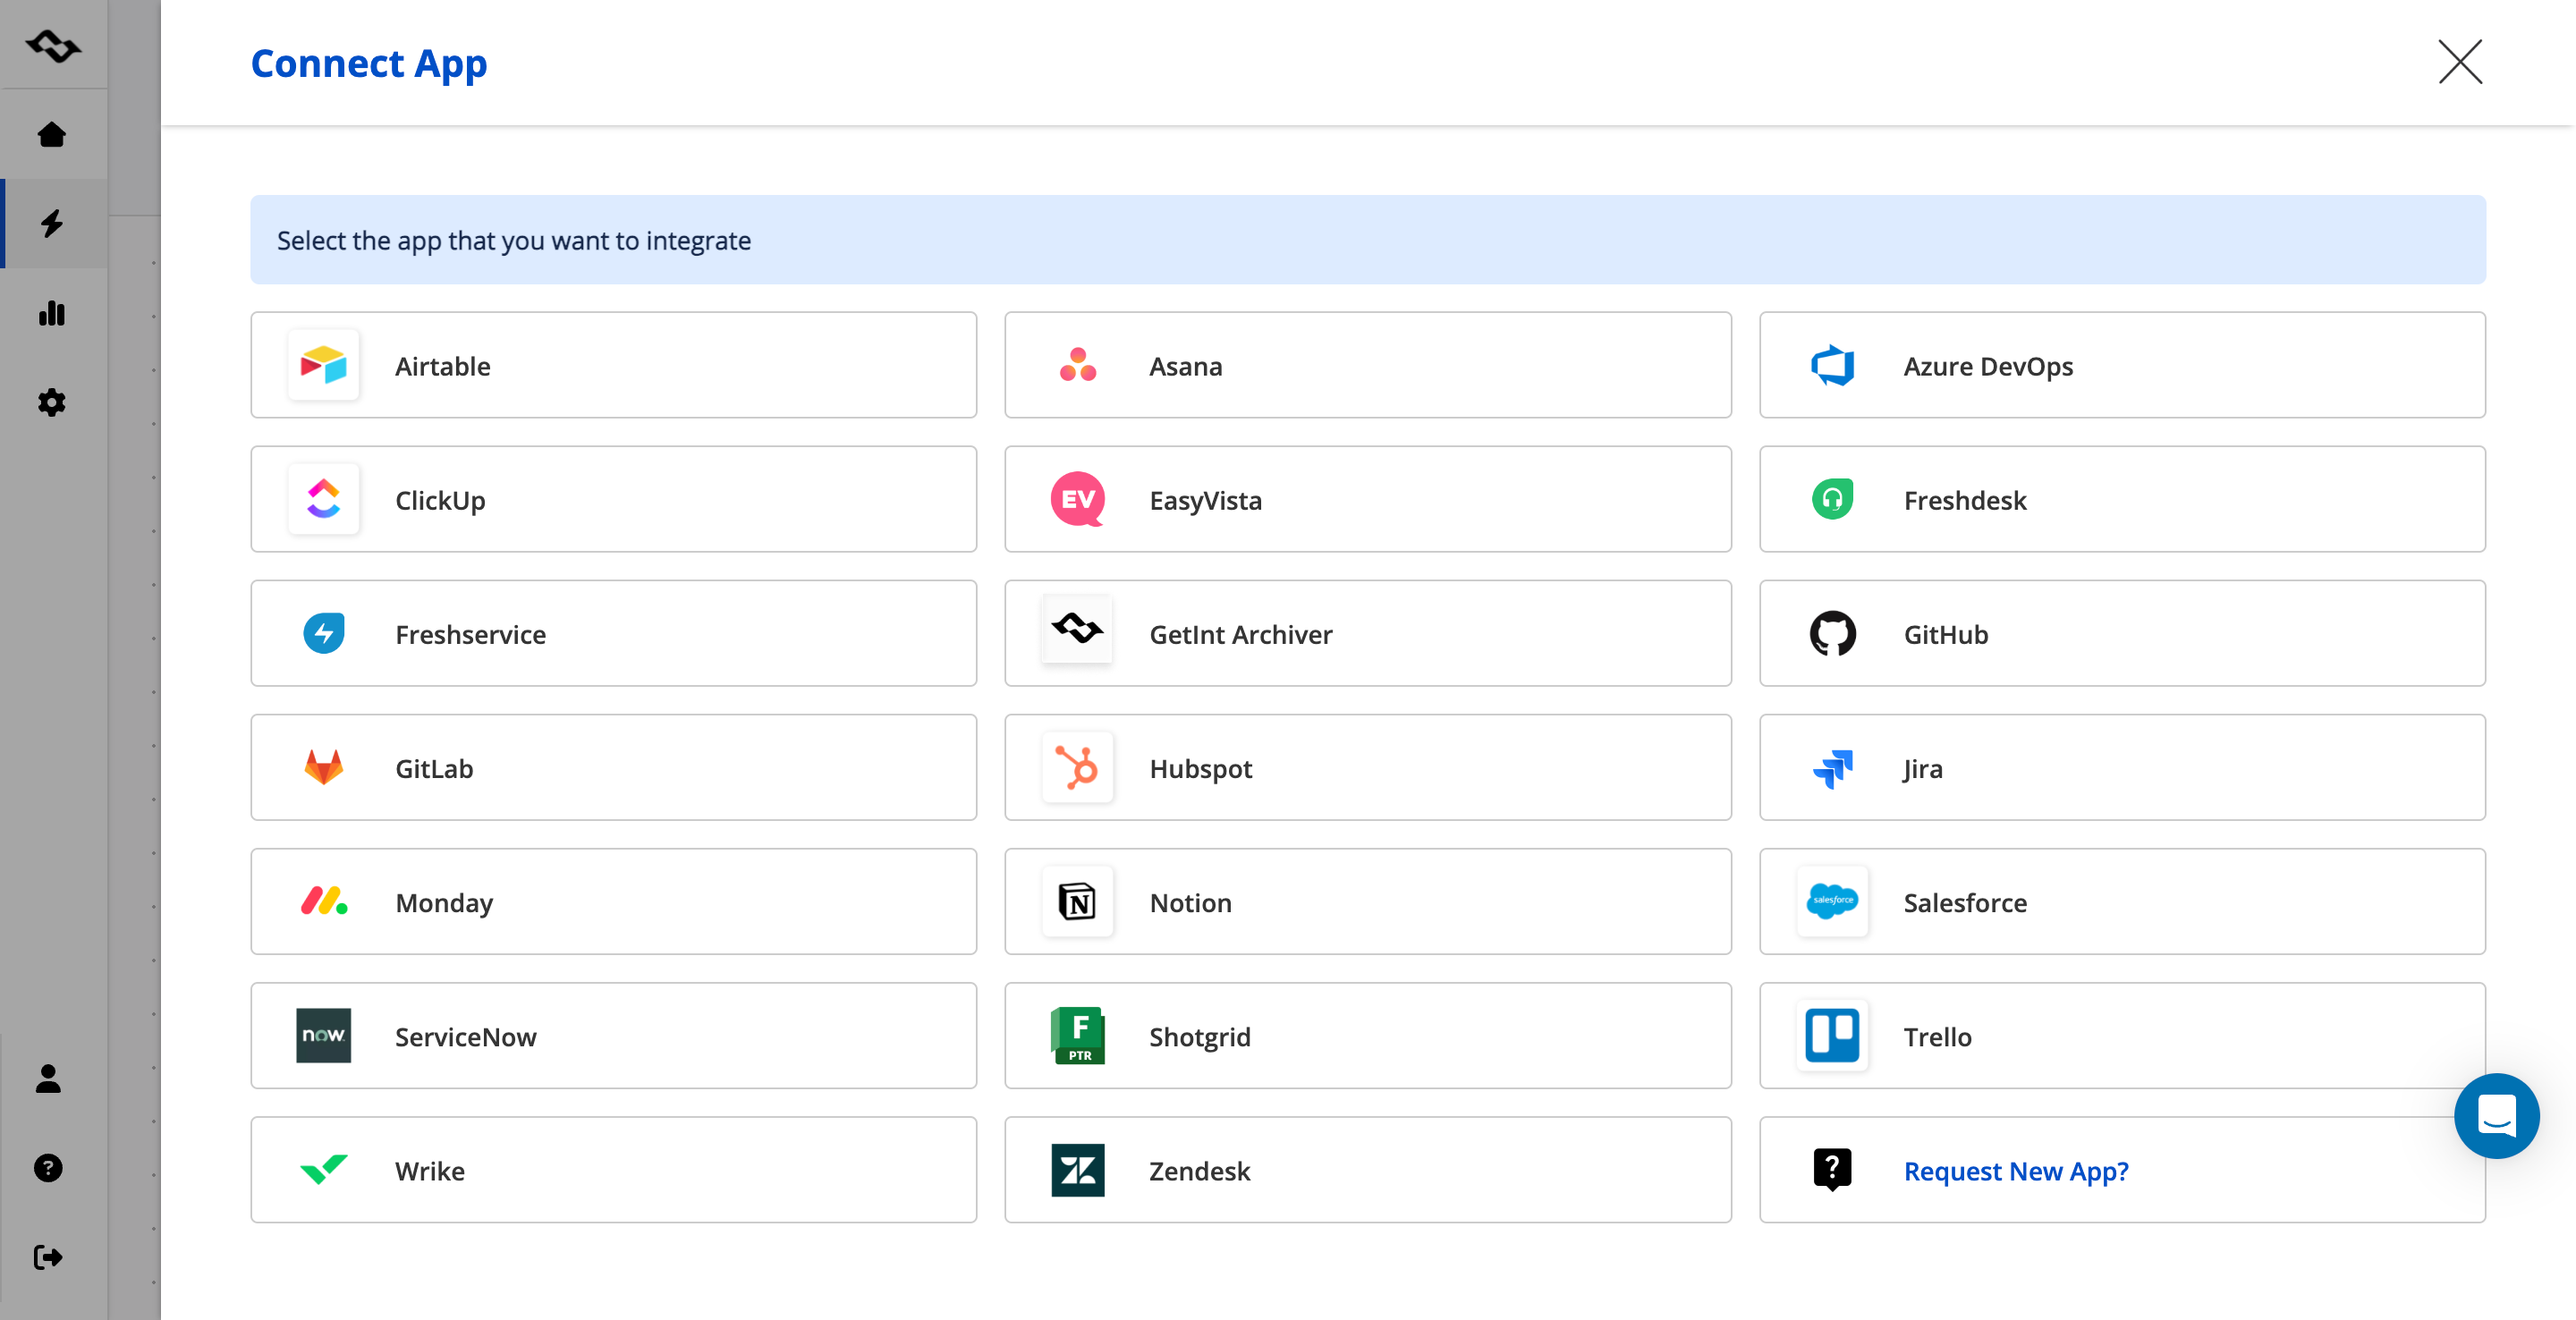Image resolution: width=2576 pixels, height=1320 pixels.
Task: Choose the GitHub label
Action: (1945, 634)
